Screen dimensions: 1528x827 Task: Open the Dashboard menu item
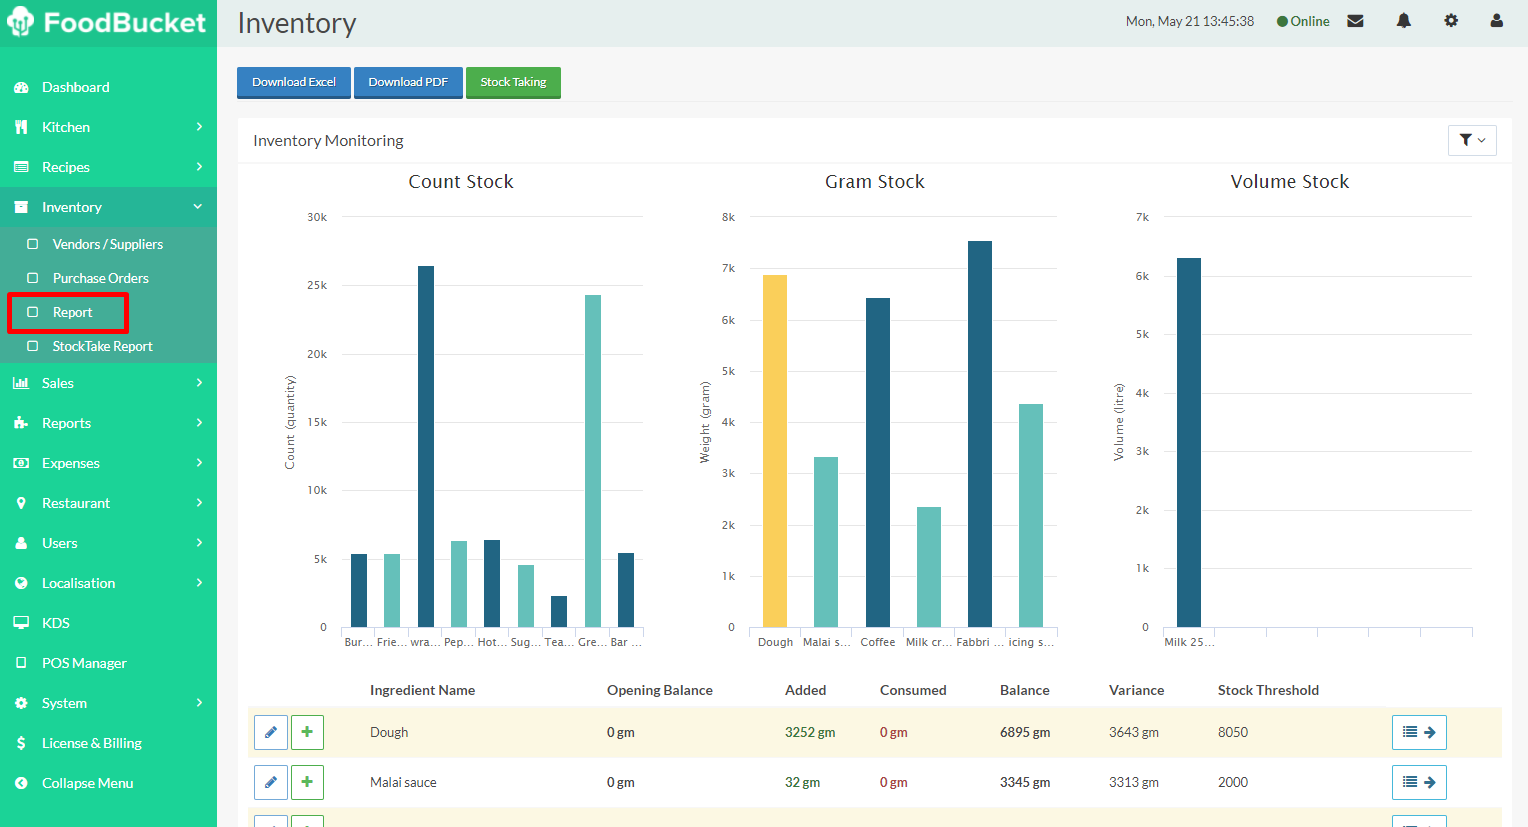76,87
